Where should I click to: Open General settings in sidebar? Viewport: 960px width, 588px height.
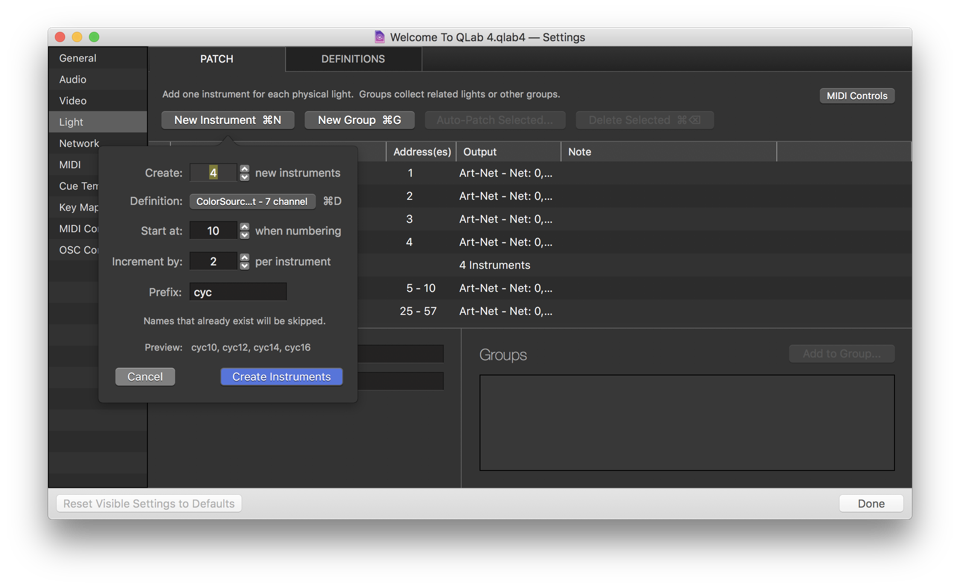click(x=78, y=58)
